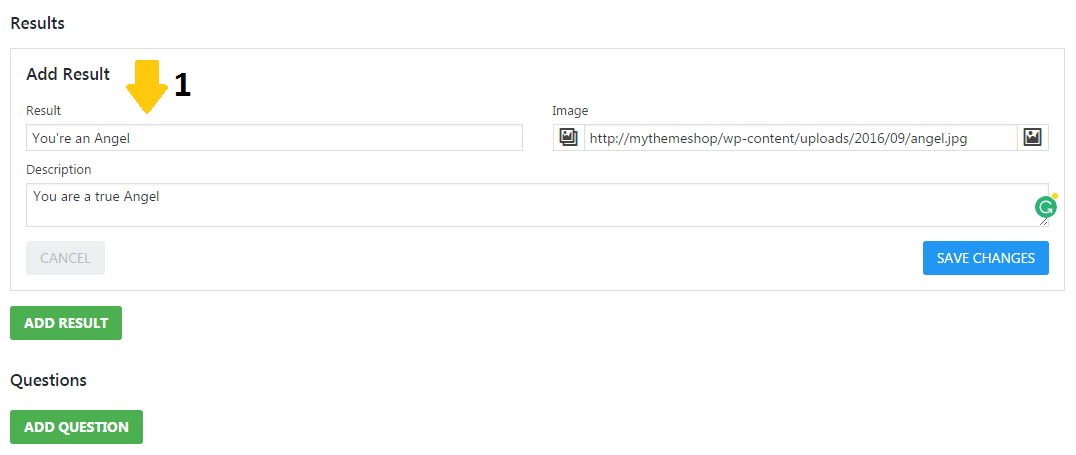Add a new question
This screenshot has height=455, width=1076.
[x=76, y=427]
